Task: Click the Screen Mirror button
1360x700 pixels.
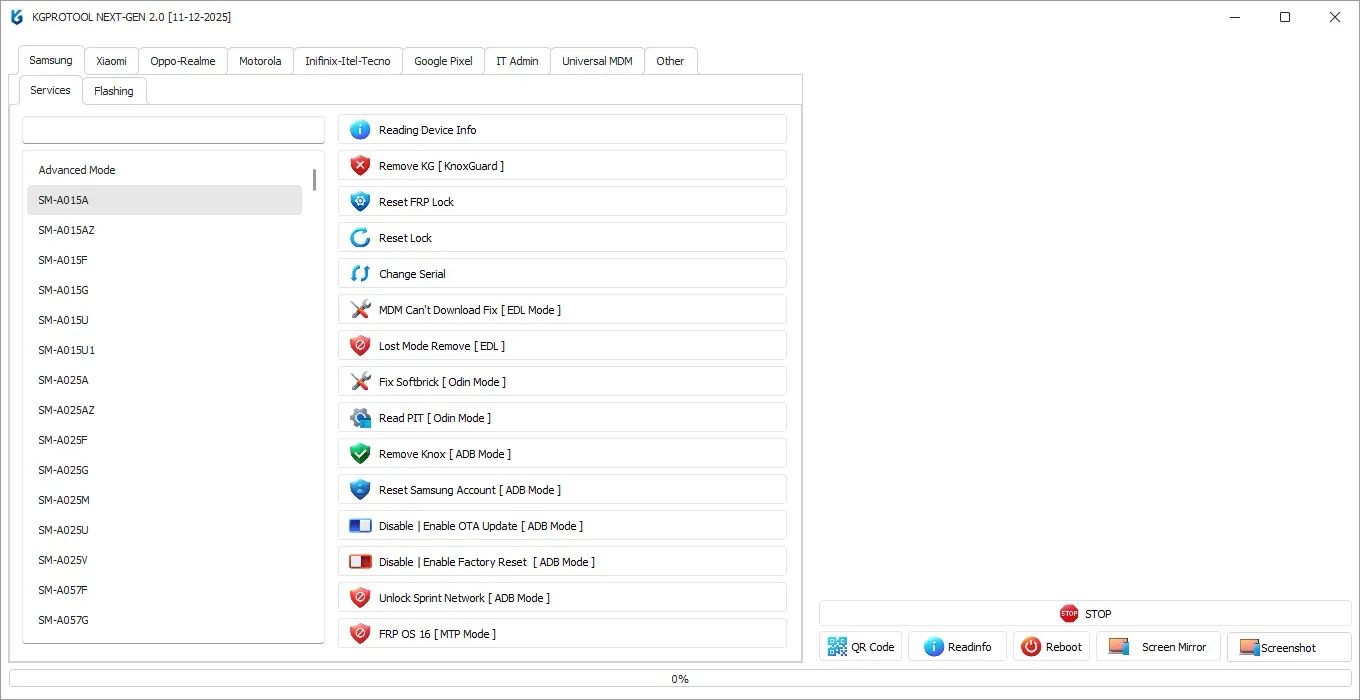Action: pyautogui.click(x=1158, y=647)
